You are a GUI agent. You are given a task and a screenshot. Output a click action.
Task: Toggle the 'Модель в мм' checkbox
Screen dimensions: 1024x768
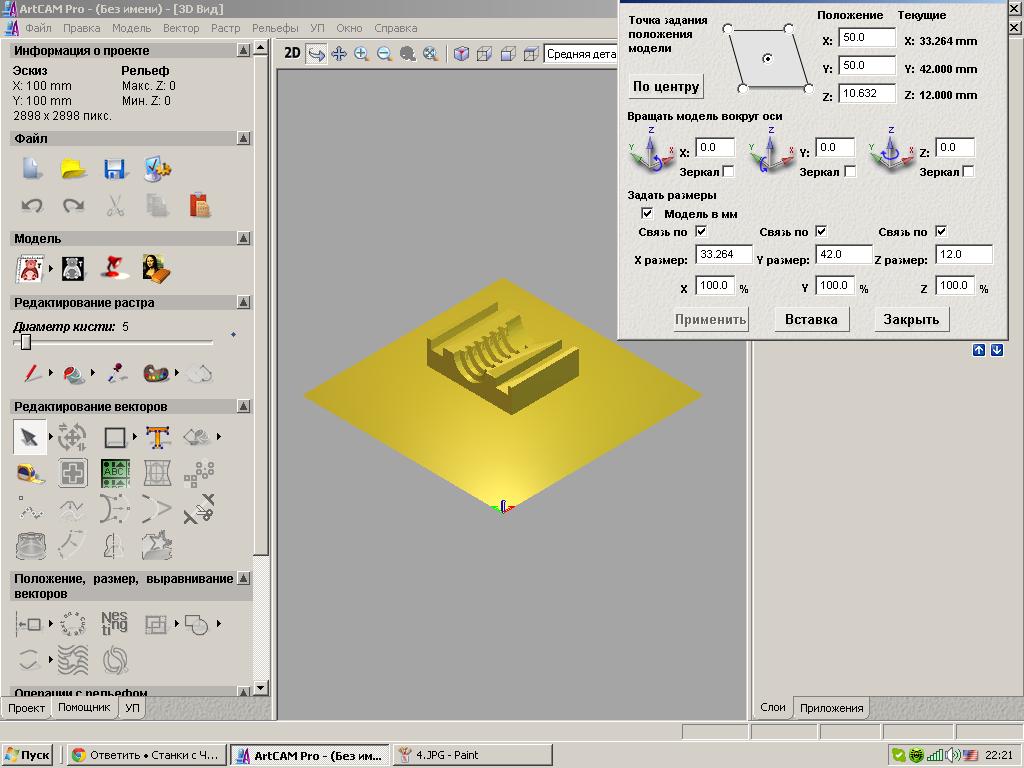point(647,214)
